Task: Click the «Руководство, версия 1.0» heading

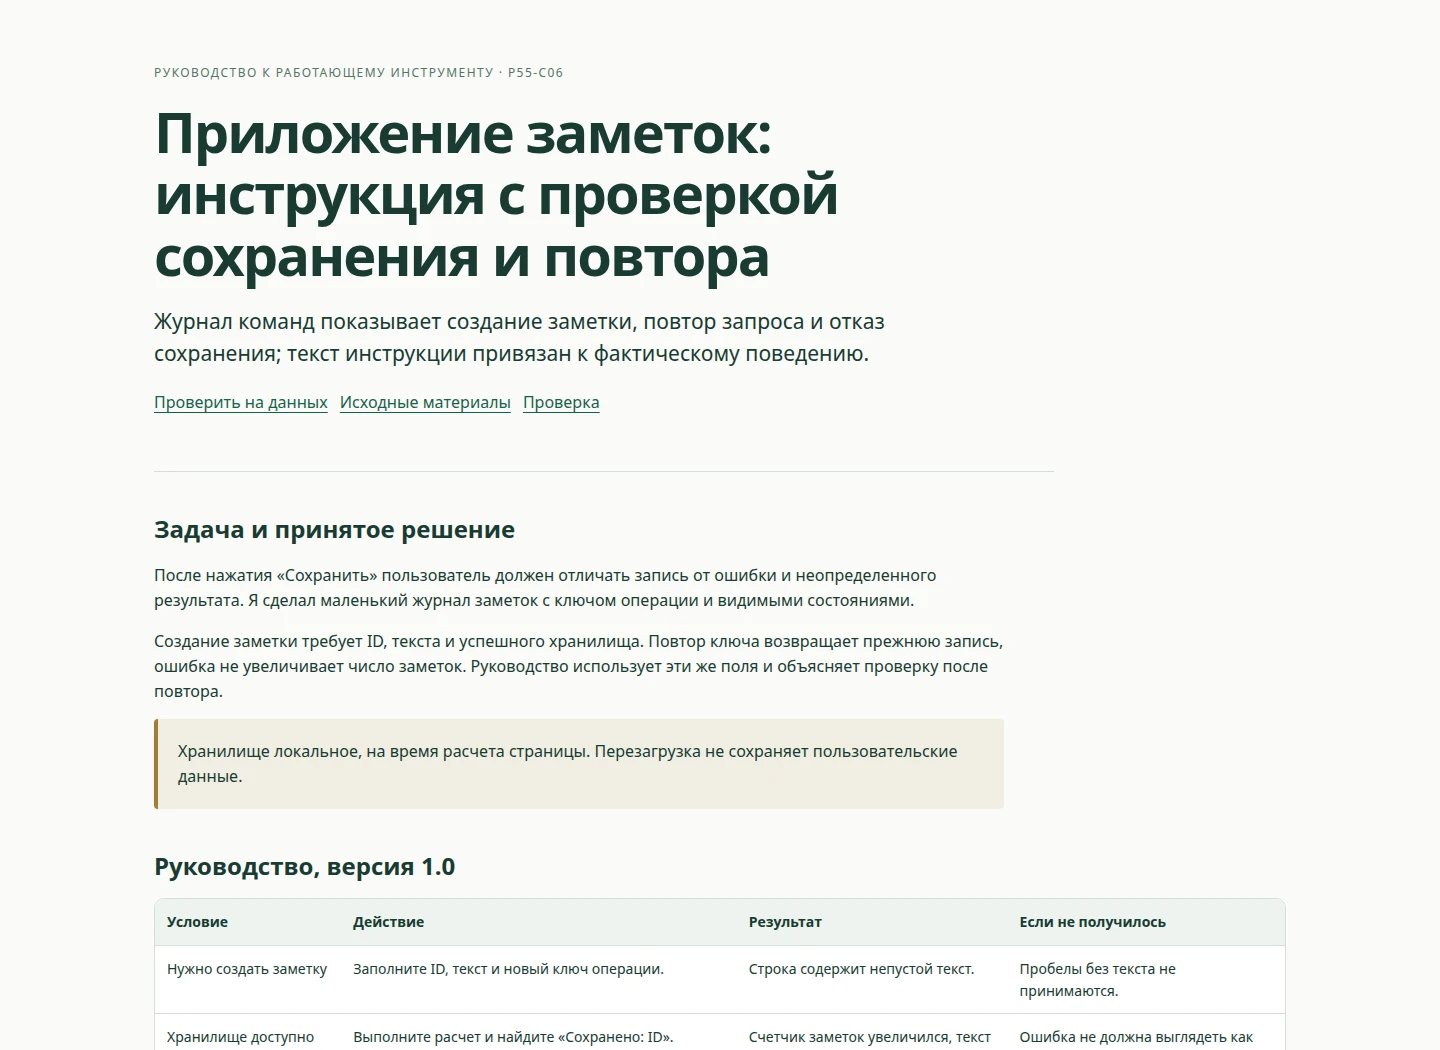Action: click(x=304, y=866)
